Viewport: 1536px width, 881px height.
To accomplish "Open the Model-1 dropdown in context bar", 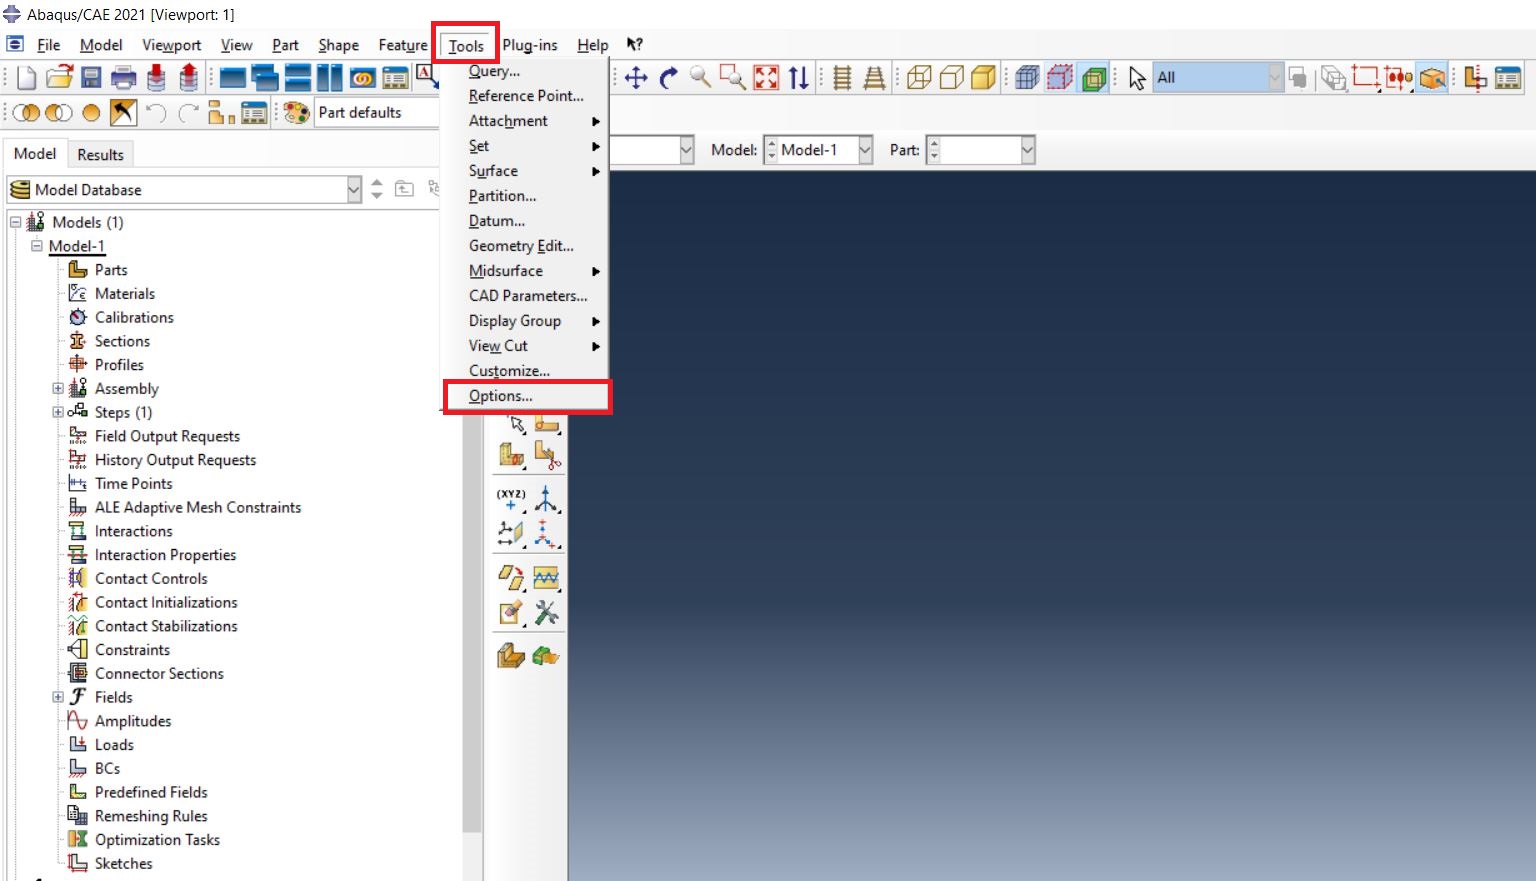I will coord(865,150).
